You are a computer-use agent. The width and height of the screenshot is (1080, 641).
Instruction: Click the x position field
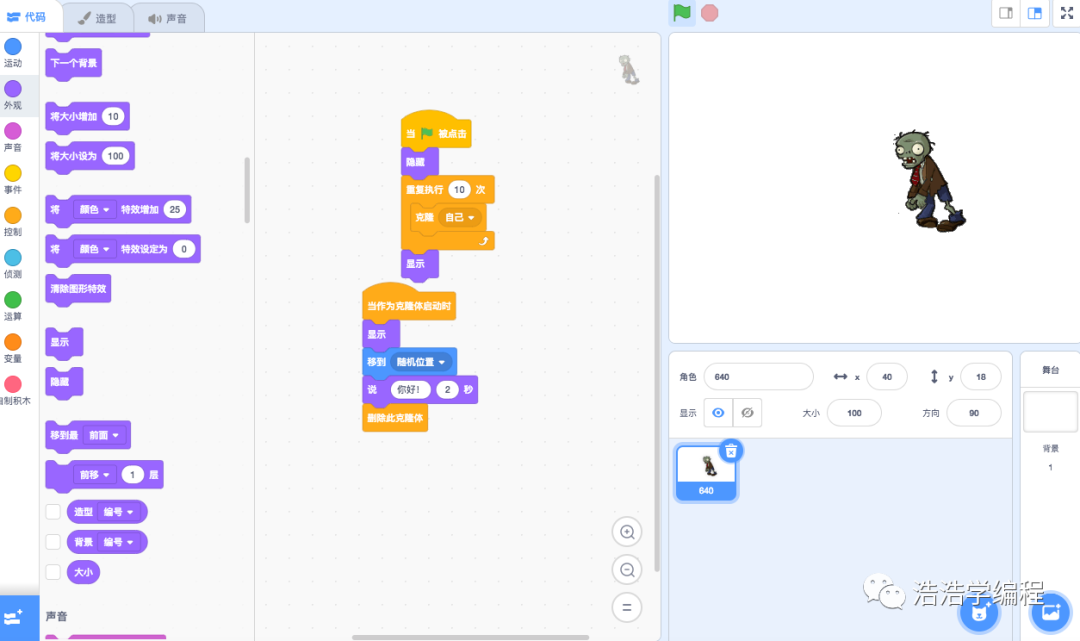point(886,377)
